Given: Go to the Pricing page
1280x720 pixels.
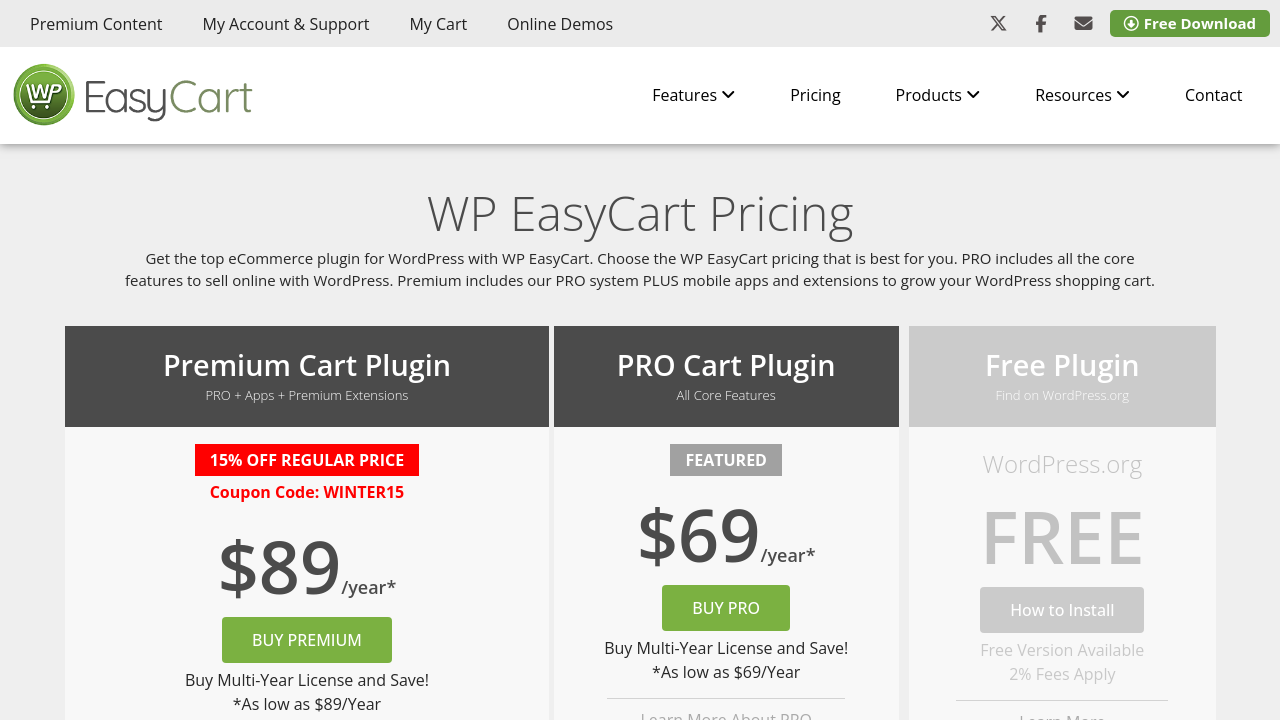Looking at the screenshot, I should coord(815,95).
